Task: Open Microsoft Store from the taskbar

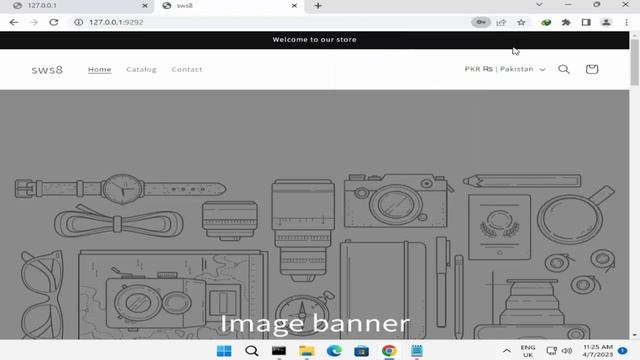Action: (x=361, y=351)
